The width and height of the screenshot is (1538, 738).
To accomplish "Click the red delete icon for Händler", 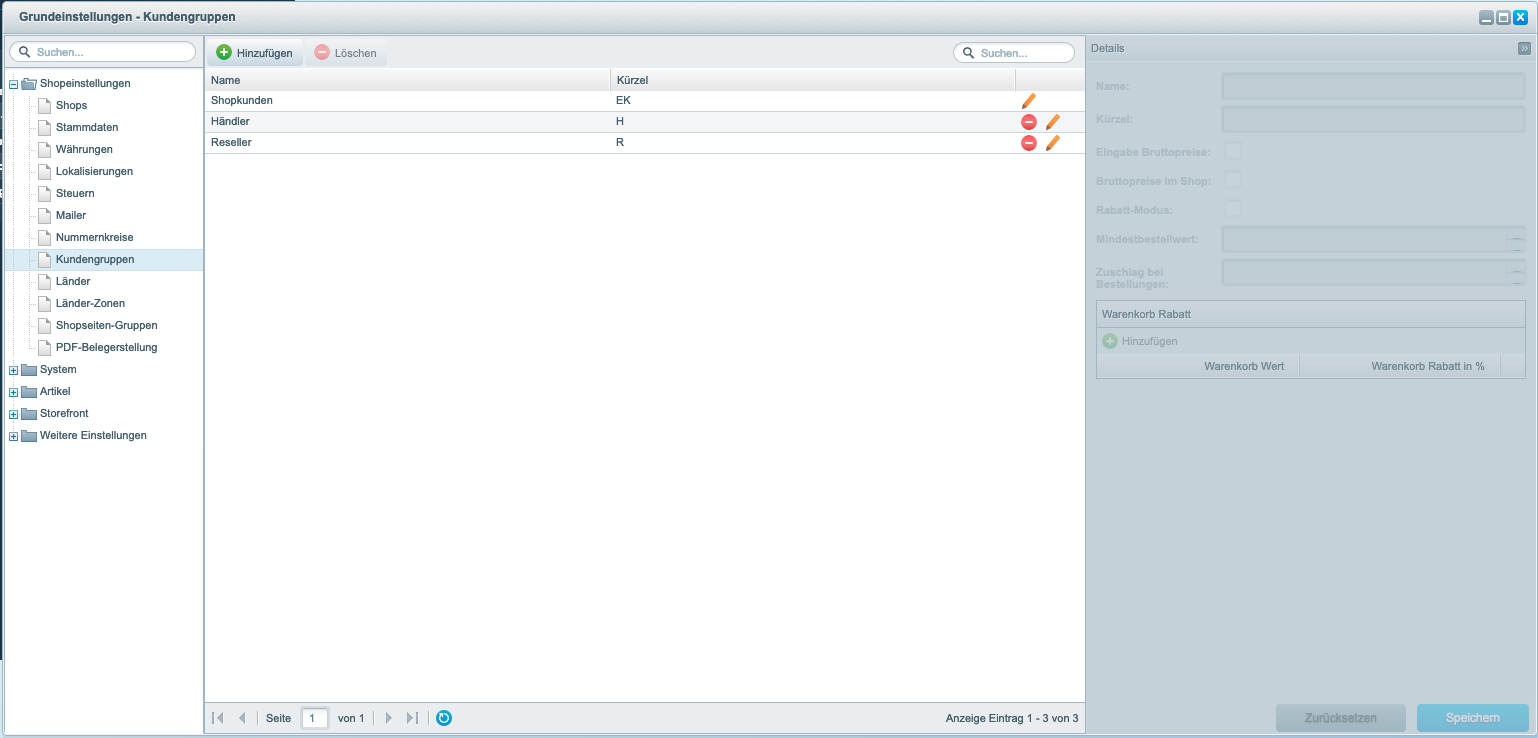I will [1028, 122].
